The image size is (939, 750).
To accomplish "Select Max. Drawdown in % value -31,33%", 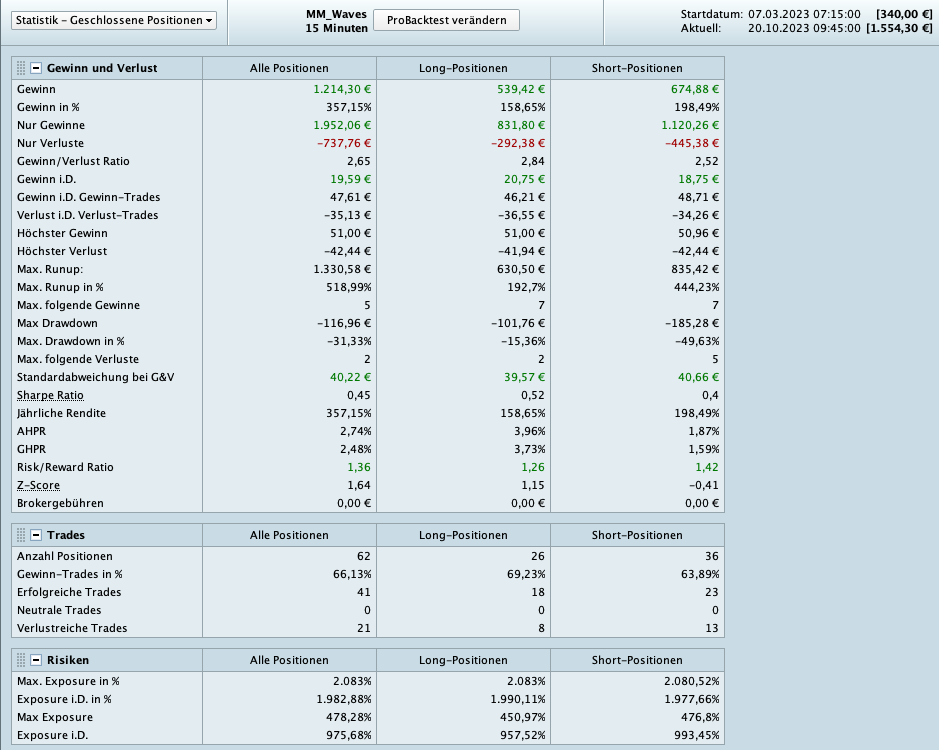I will click(x=349, y=341).
